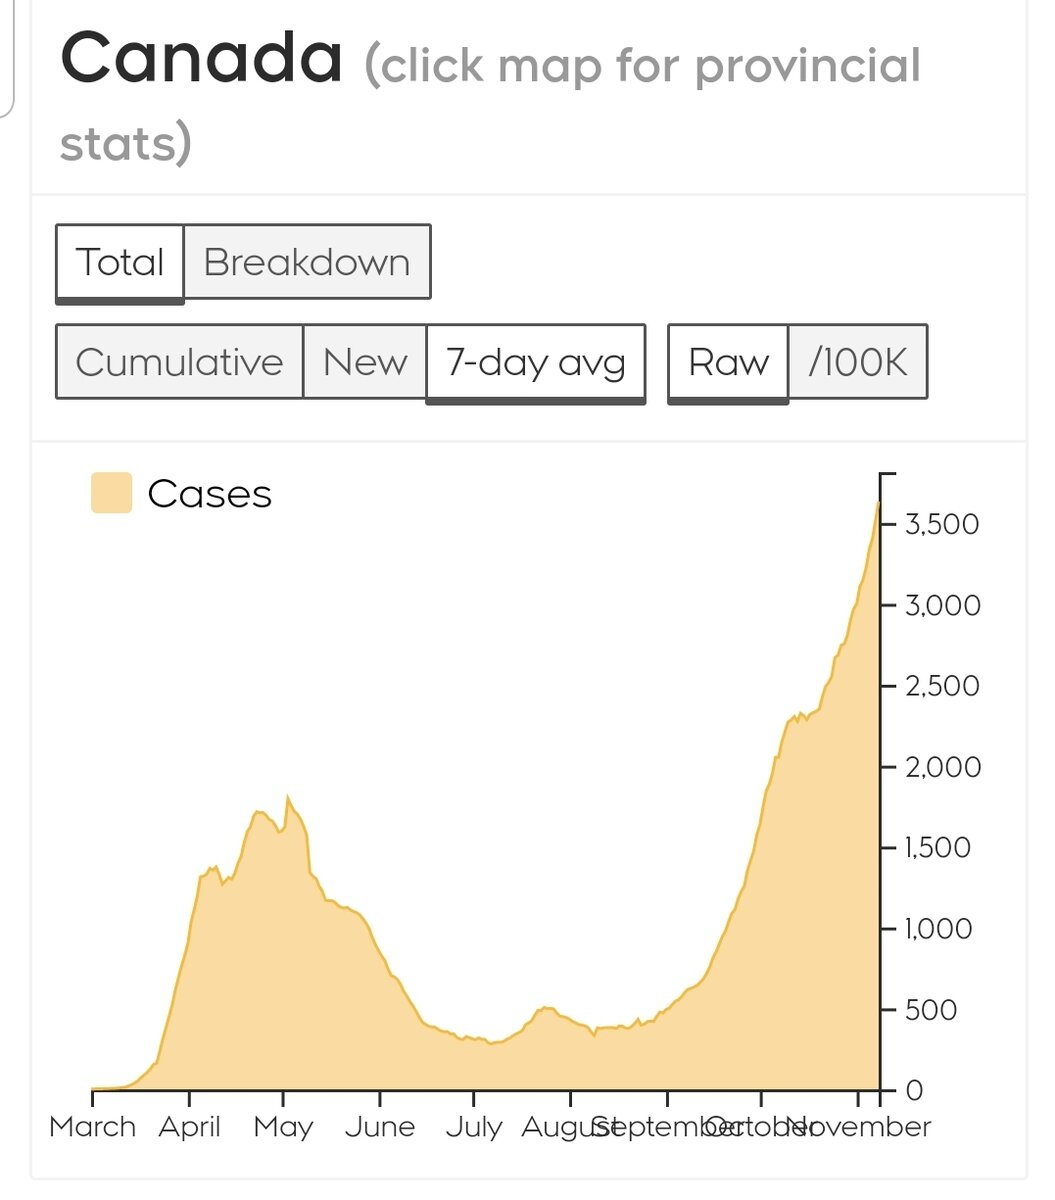1055x1200 pixels.
Task: Switch to the Breakdown tab
Action: point(307,262)
